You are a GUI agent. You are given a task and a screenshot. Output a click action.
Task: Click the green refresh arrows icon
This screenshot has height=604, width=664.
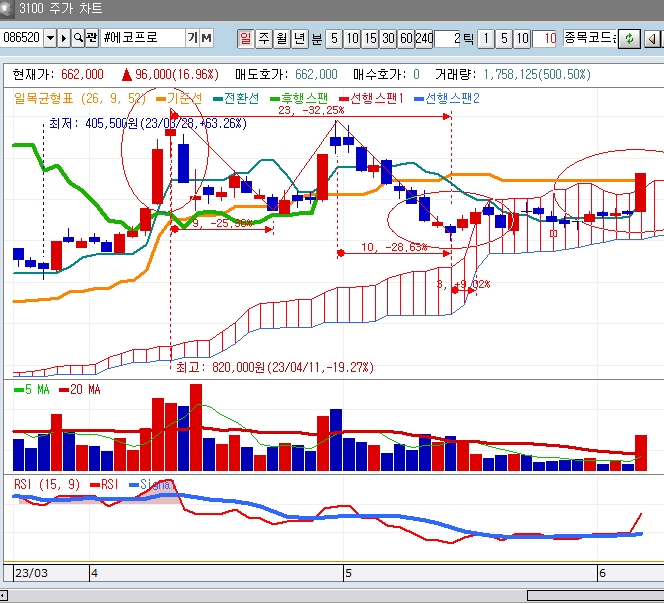coord(629,38)
